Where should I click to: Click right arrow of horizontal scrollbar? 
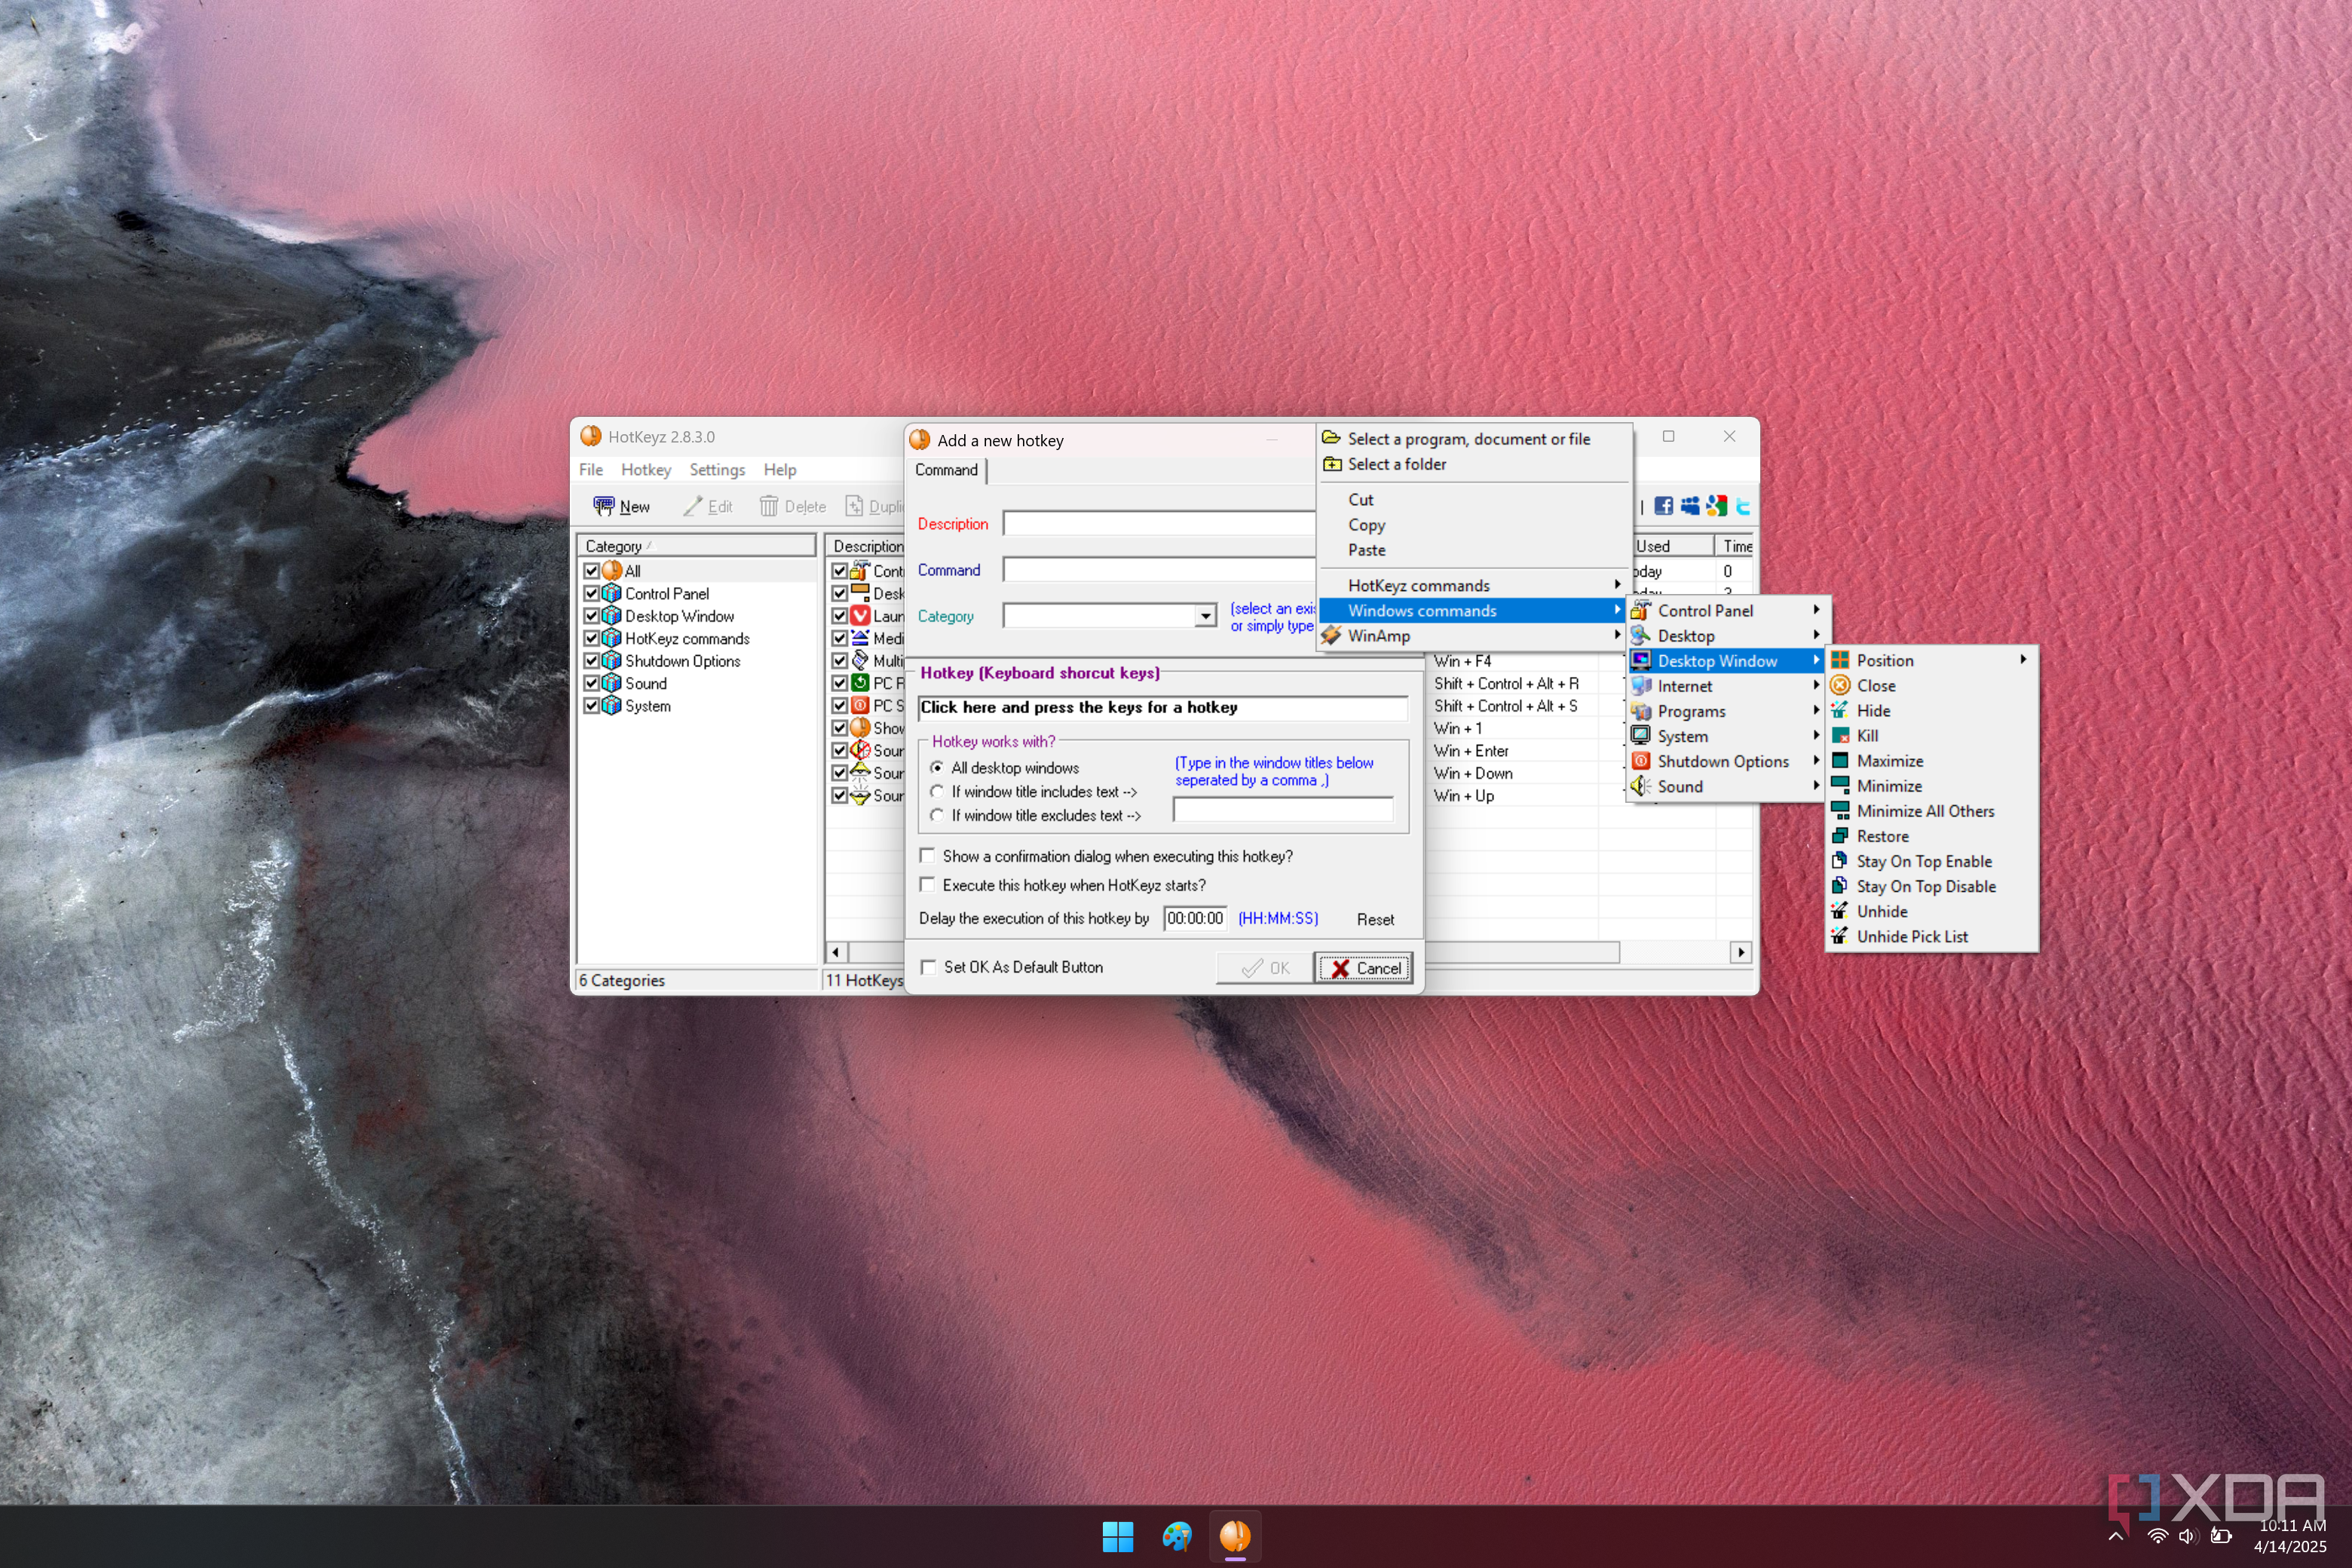tap(1741, 952)
